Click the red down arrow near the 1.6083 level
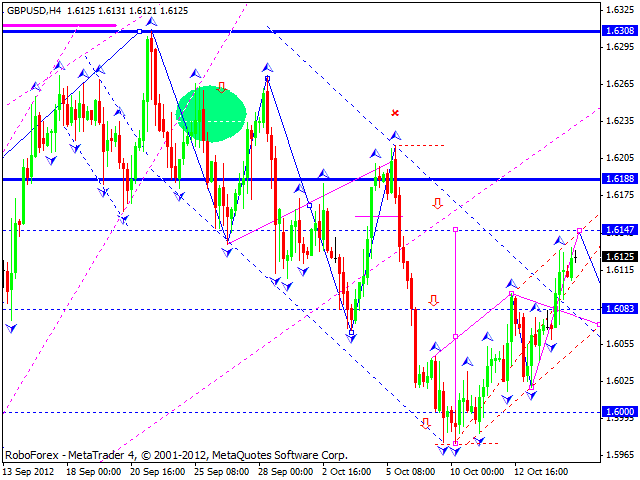The width and height of the screenshot is (640, 480). 433,300
